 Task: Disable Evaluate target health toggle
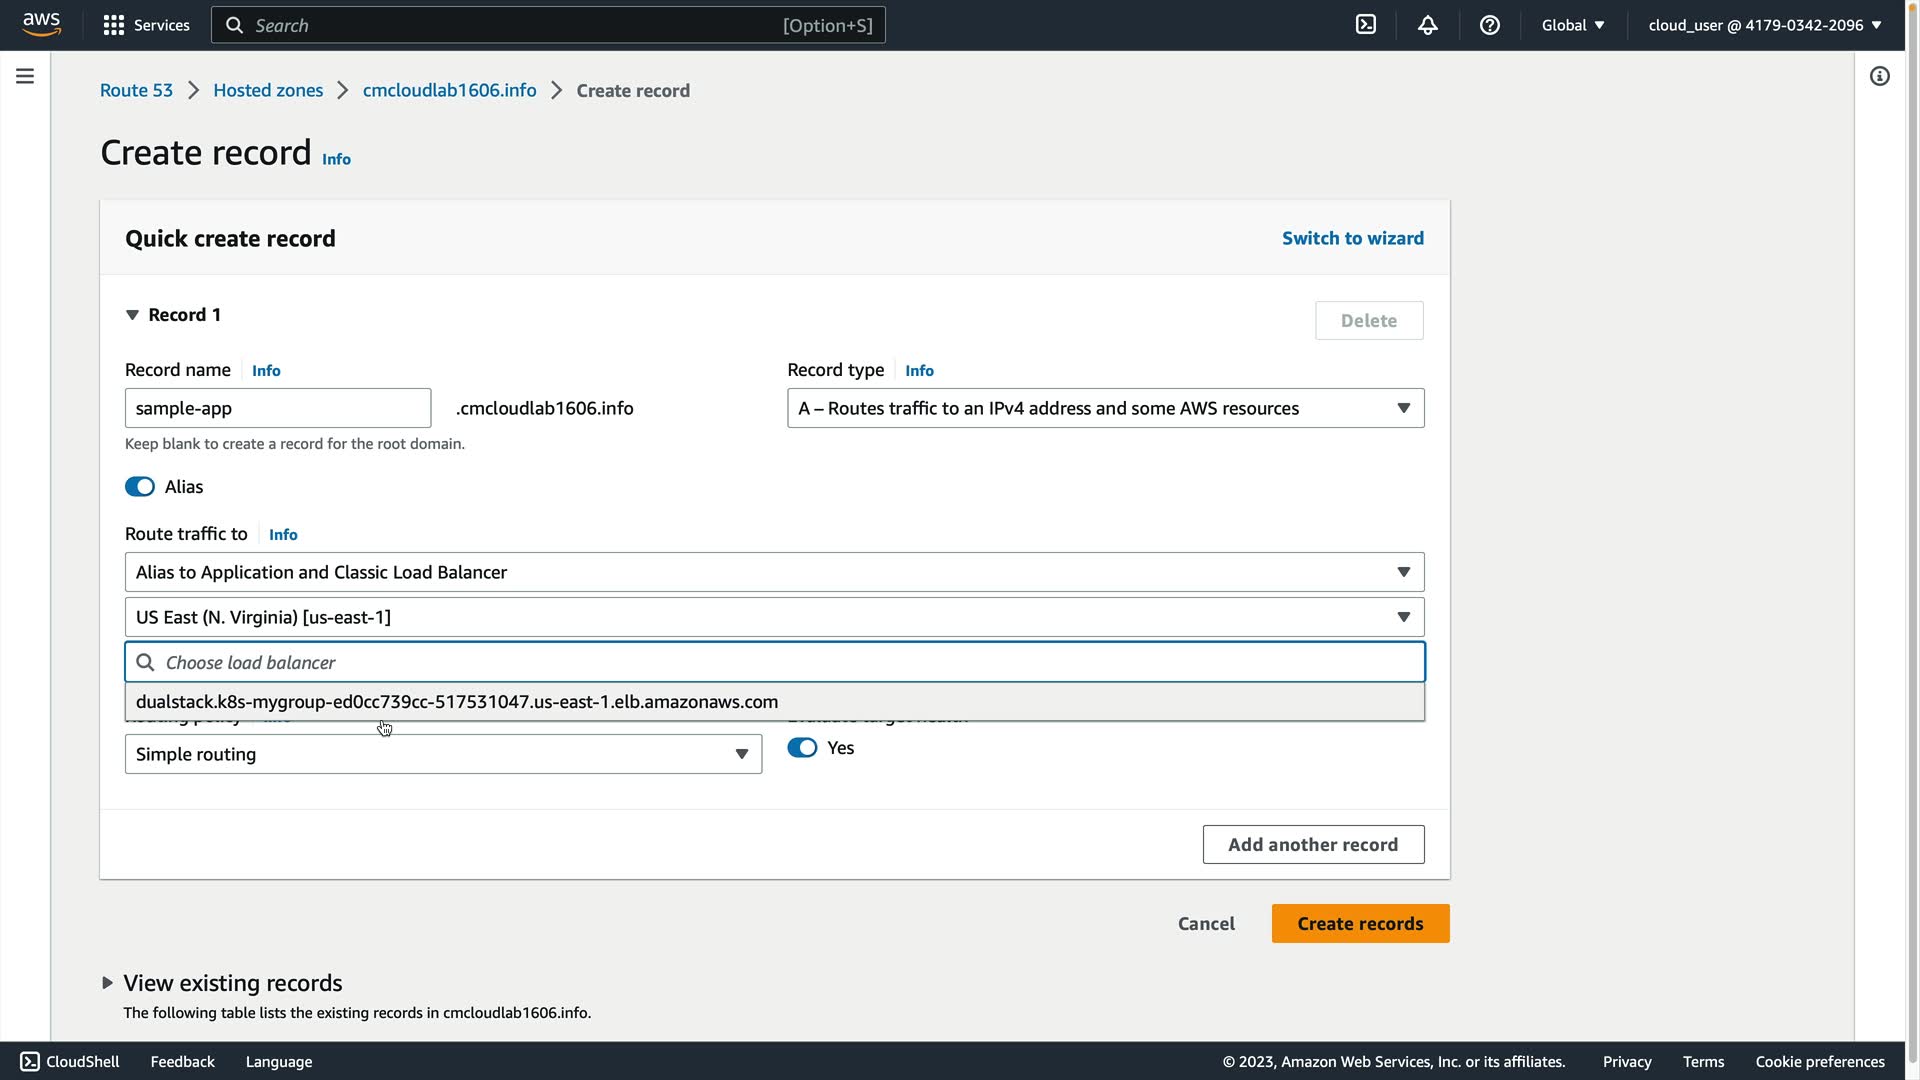click(x=802, y=748)
